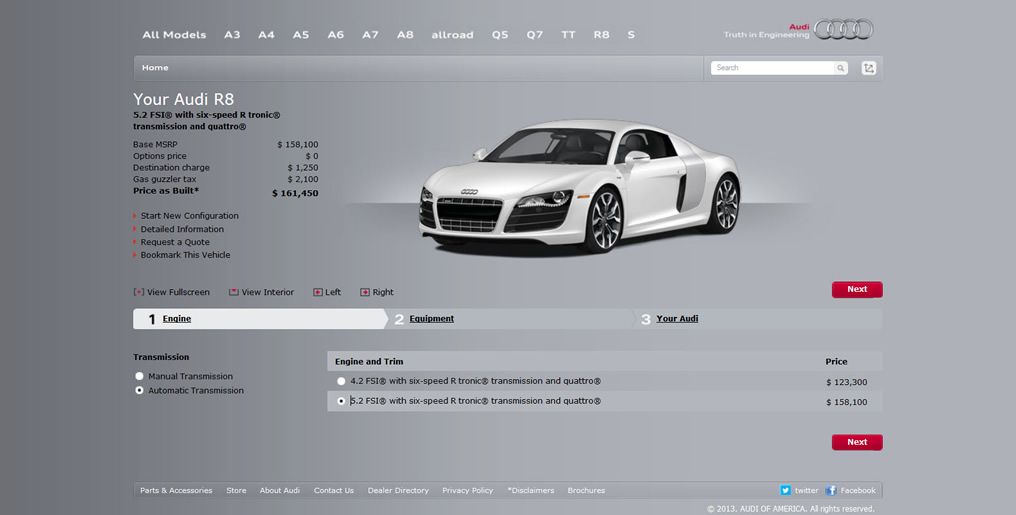Open About Audi footer link
Screen dimensions: 1016x515
280,490
